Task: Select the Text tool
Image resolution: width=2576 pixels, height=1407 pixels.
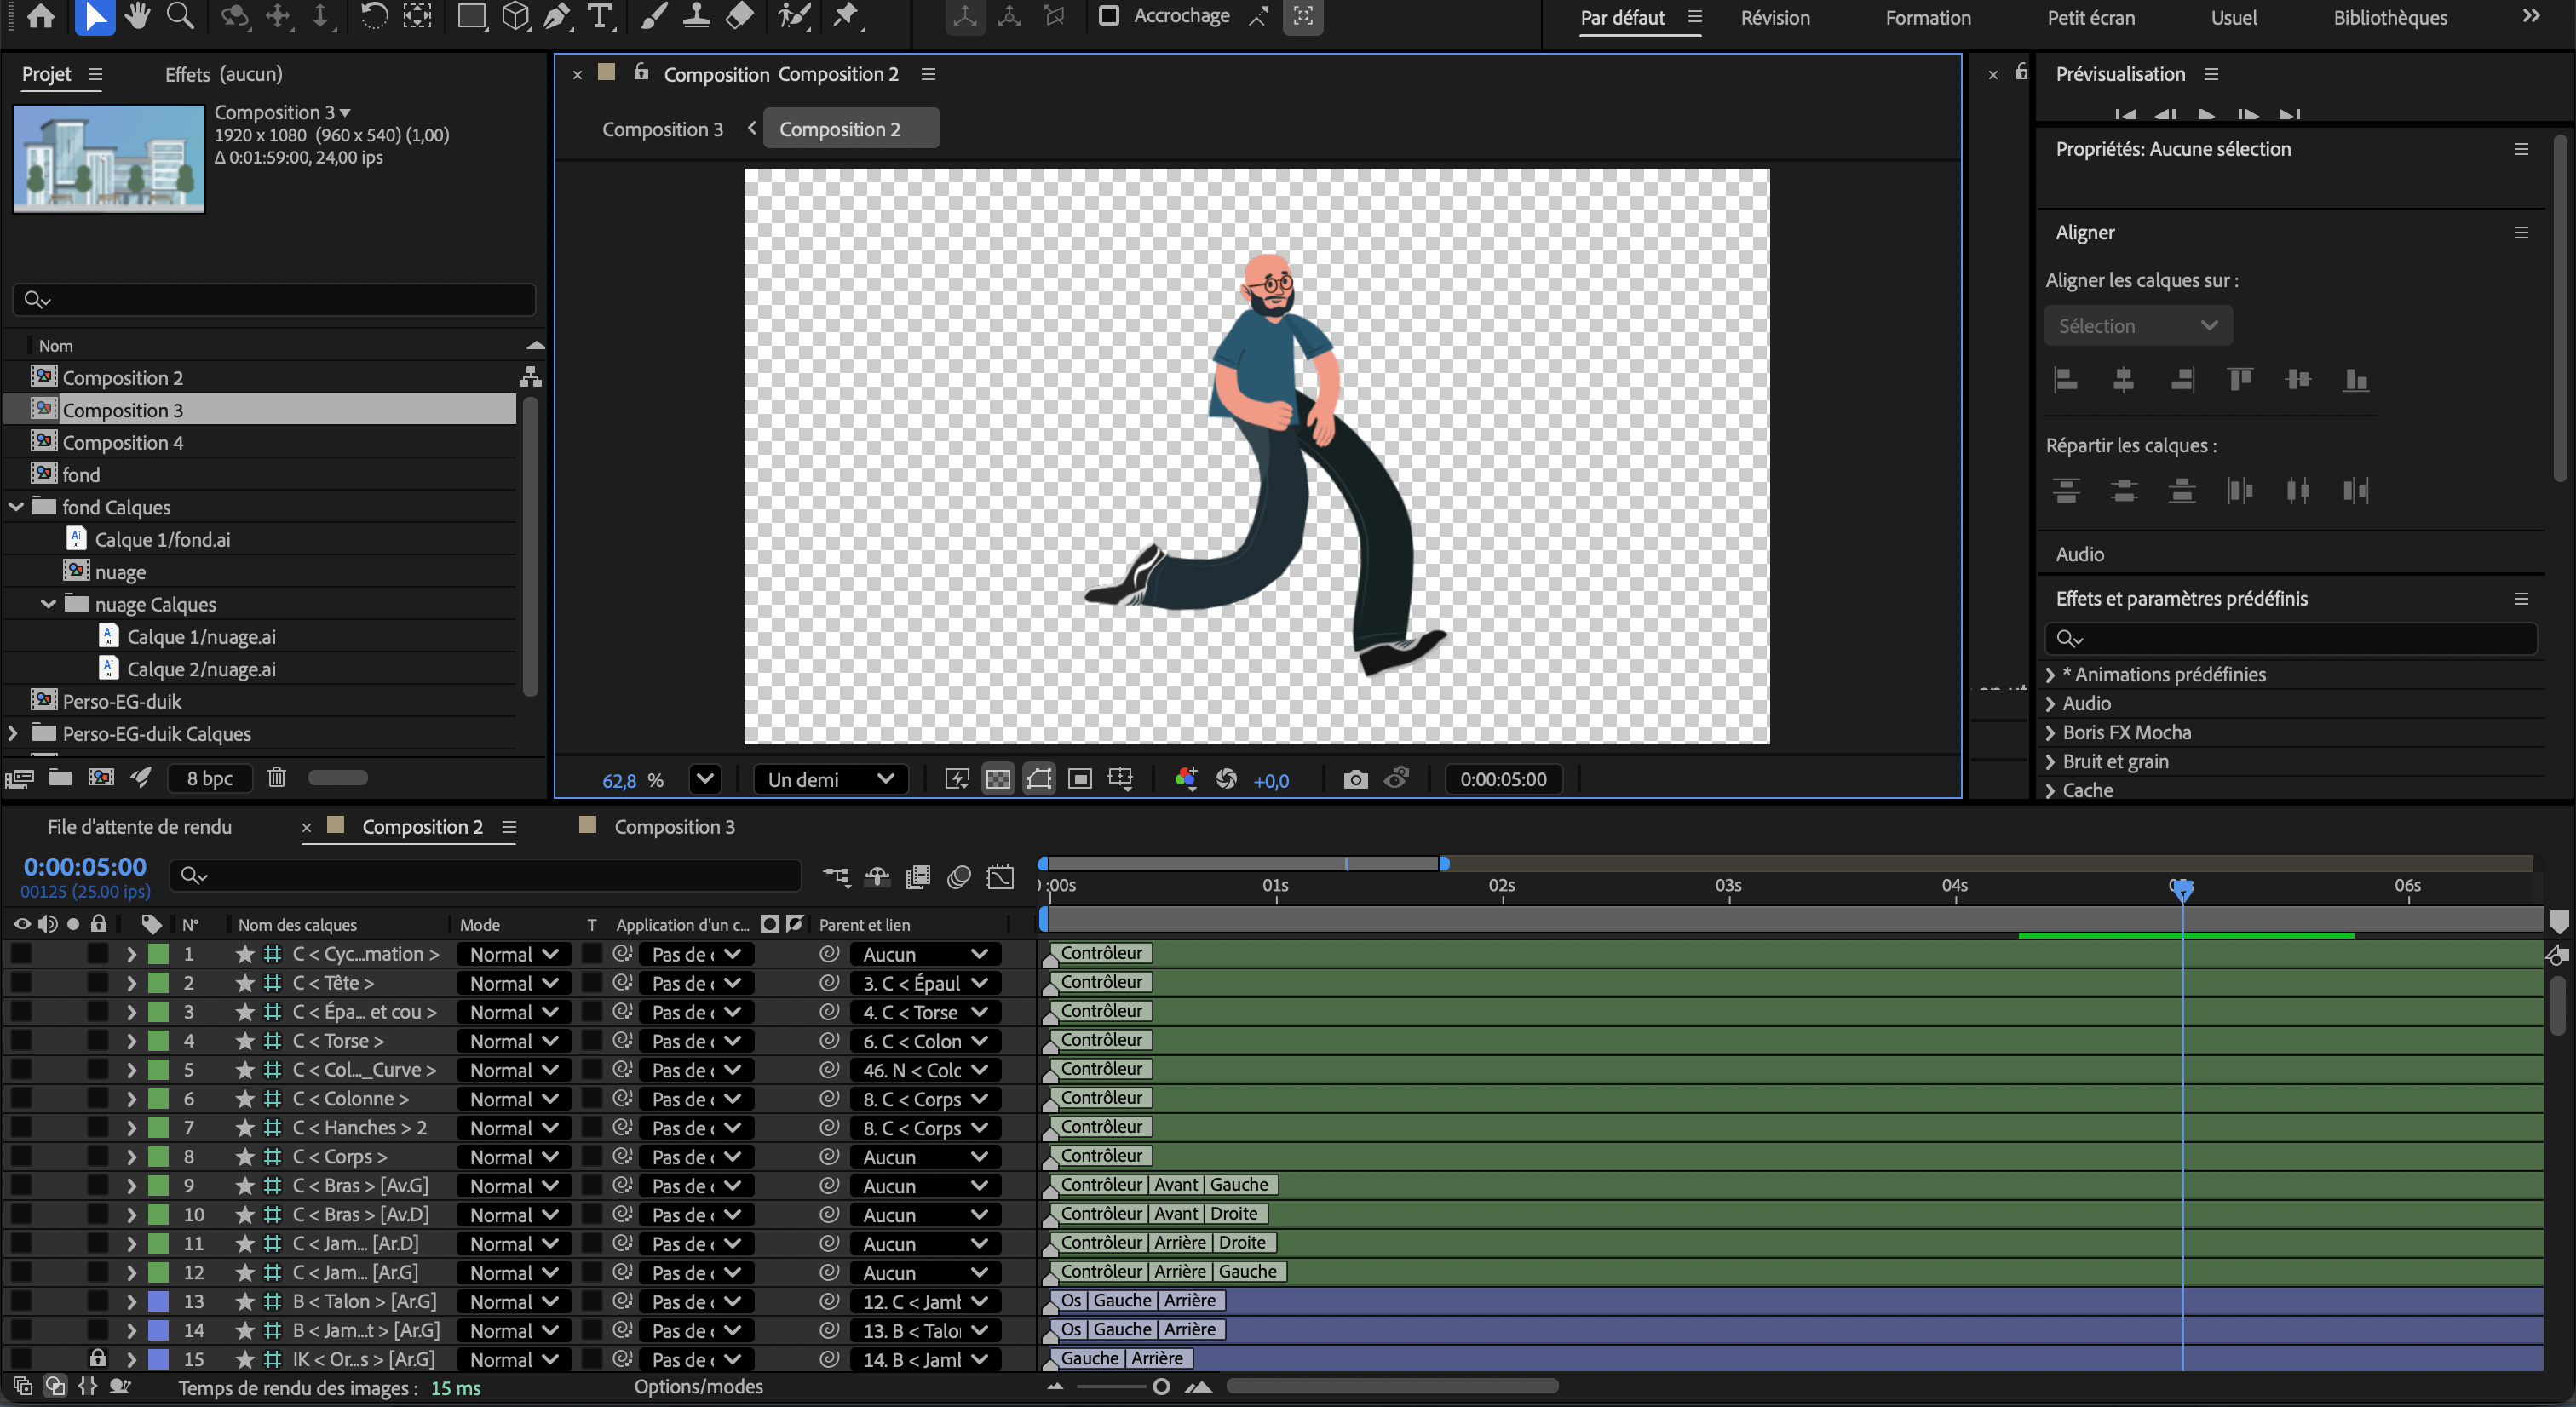Action: pyautogui.click(x=599, y=16)
